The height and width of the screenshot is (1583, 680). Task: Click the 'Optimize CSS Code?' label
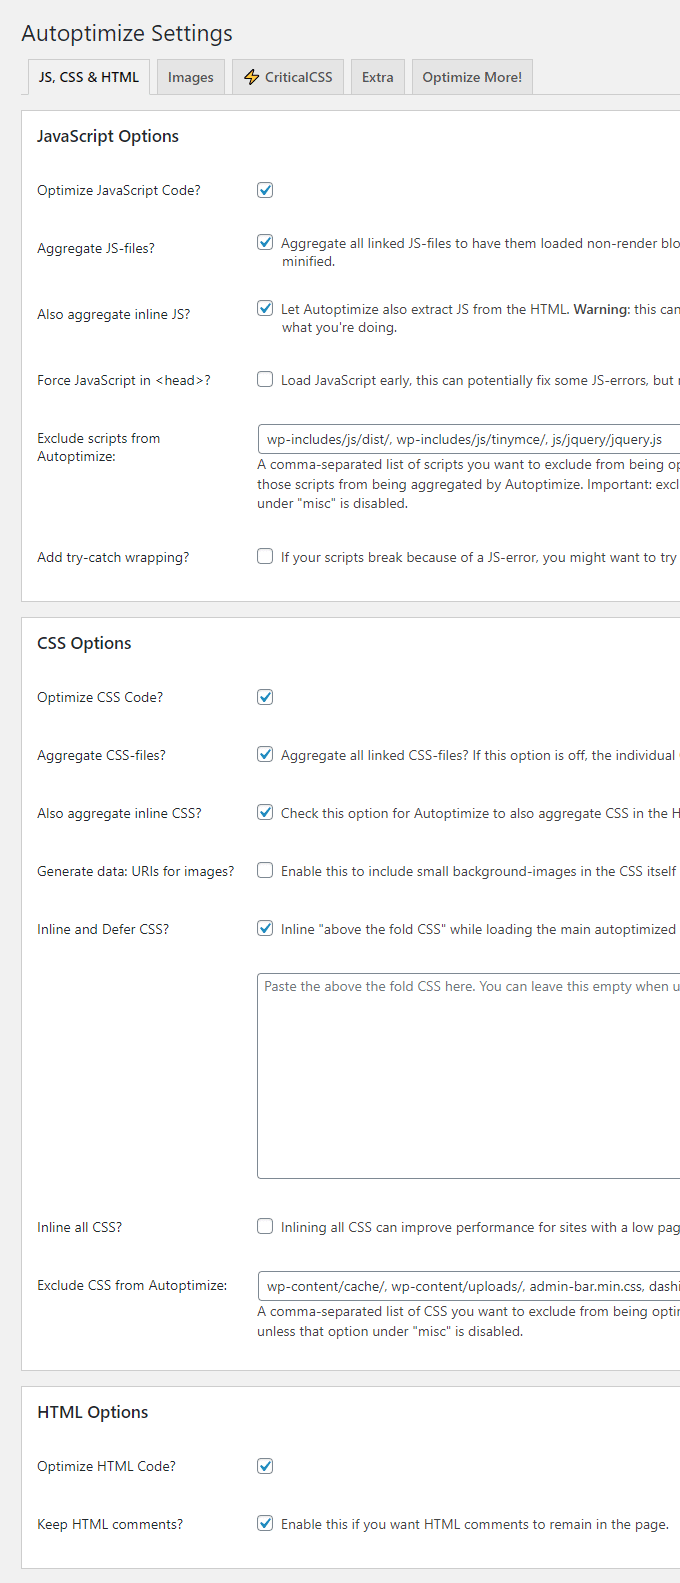point(100,697)
